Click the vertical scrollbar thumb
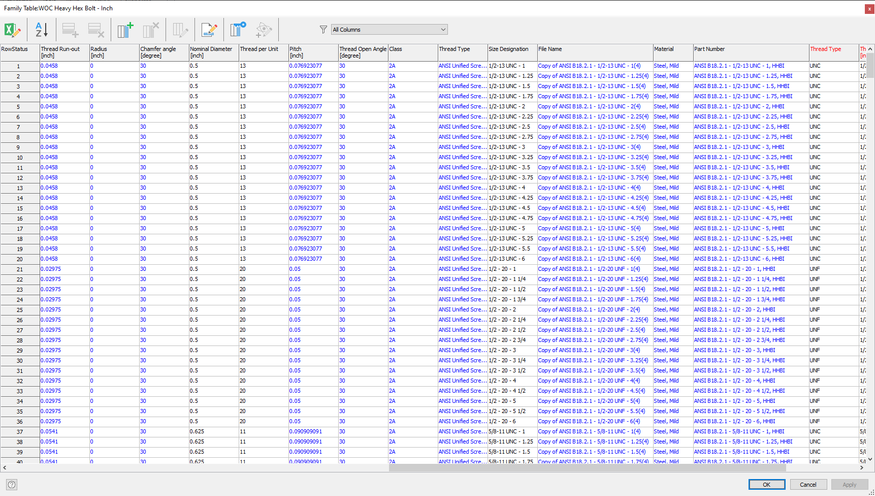875x496 pixels. coord(871,66)
